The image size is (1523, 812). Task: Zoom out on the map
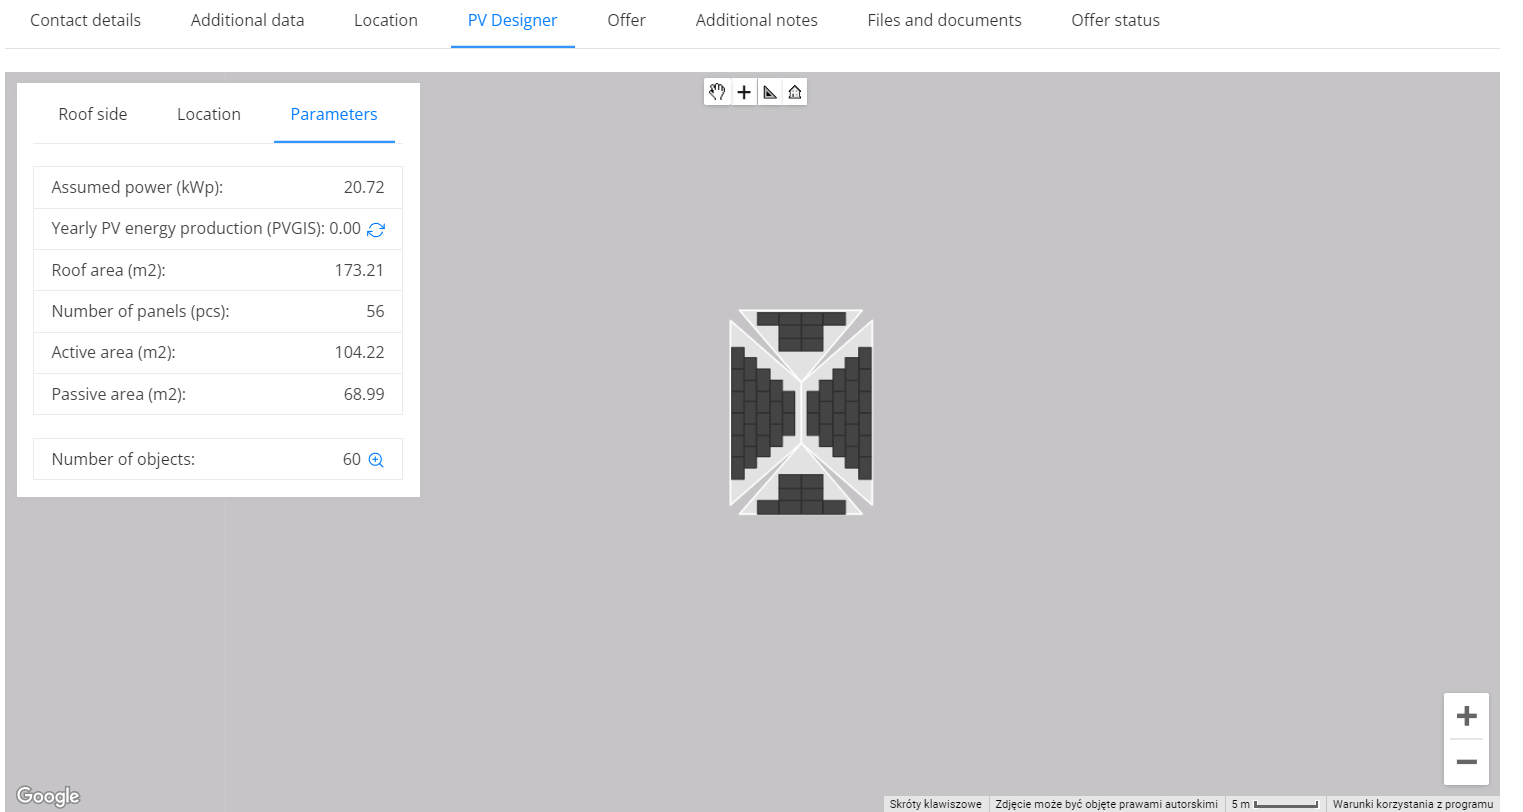[1466, 762]
